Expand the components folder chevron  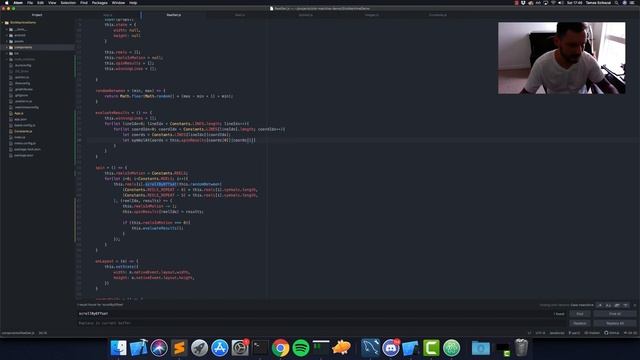tap(7, 47)
